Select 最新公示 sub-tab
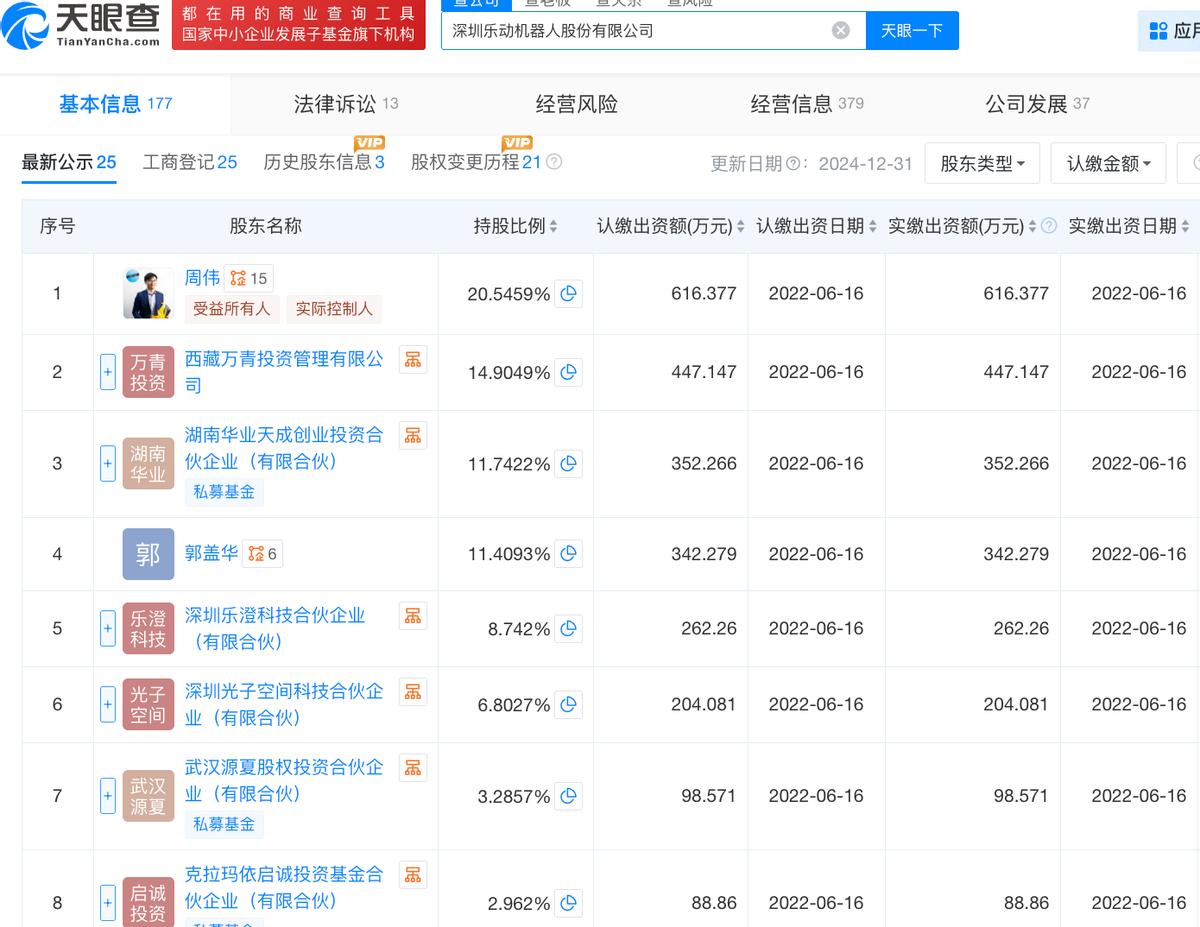The width and height of the screenshot is (1200, 927). point(69,162)
